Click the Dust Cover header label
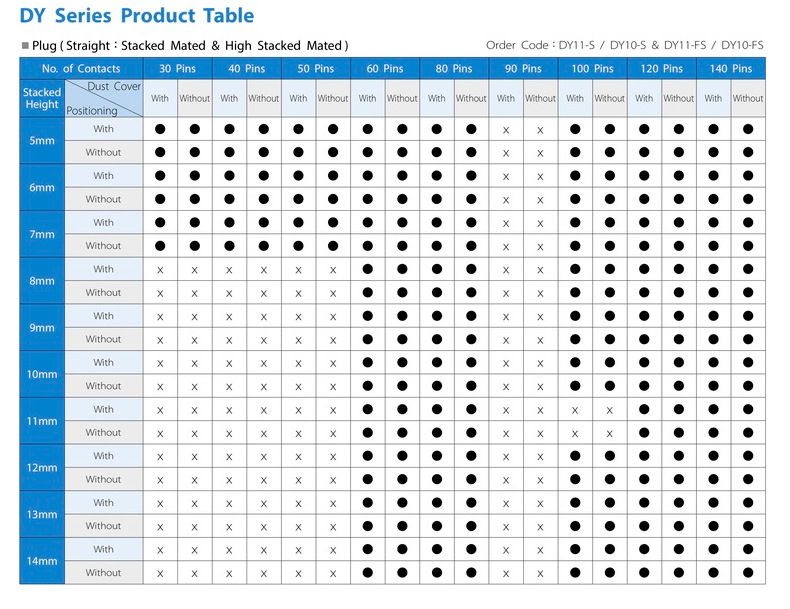This screenshot has width=790, height=609. tap(114, 87)
